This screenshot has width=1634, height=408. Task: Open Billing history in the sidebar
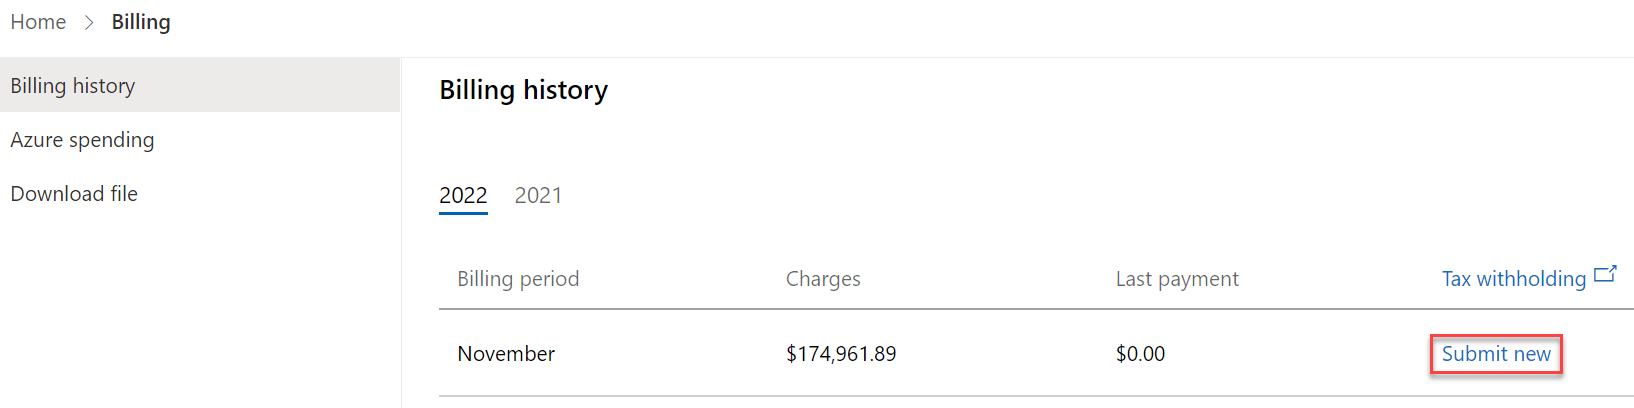200,85
